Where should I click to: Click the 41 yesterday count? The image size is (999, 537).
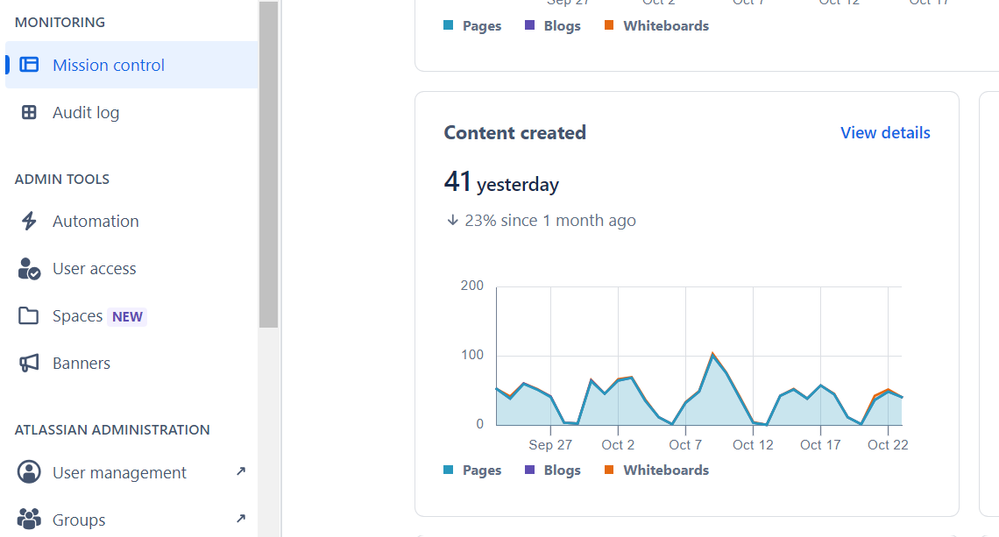click(x=501, y=182)
